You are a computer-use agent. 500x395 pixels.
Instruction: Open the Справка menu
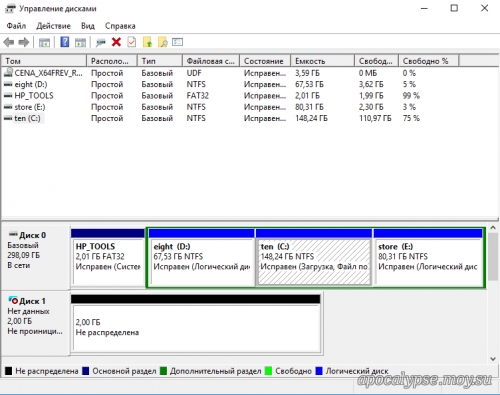pos(120,26)
